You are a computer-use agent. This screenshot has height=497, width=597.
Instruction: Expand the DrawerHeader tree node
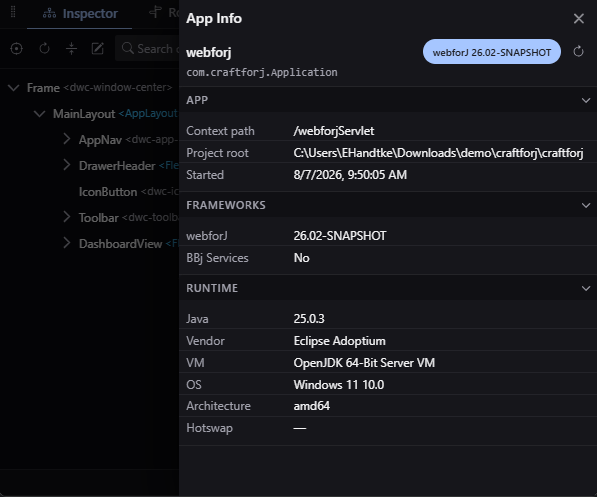click(x=67, y=165)
